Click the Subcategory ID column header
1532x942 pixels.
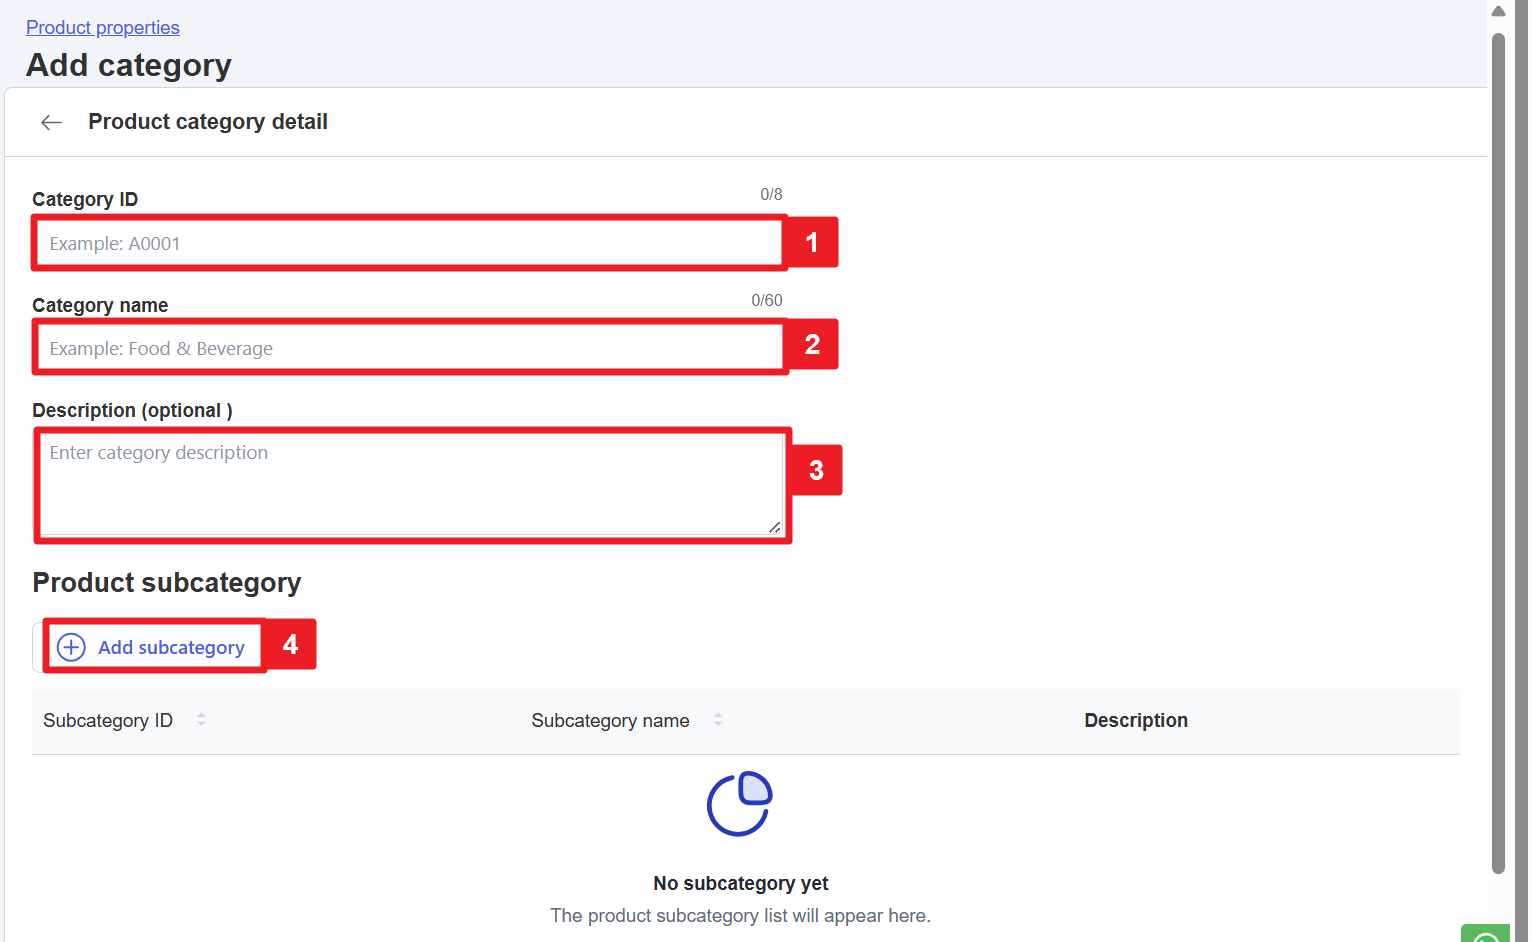108,721
